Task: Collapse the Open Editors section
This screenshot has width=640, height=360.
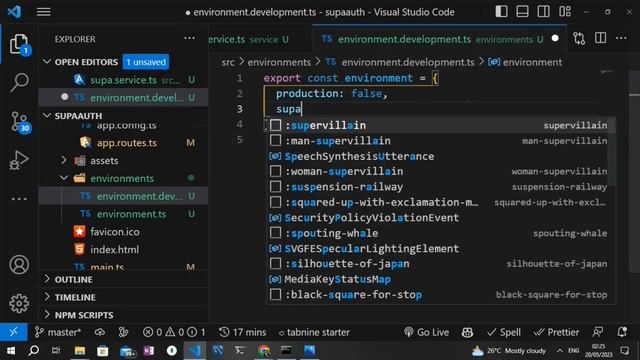Action: (x=47, y=62)
